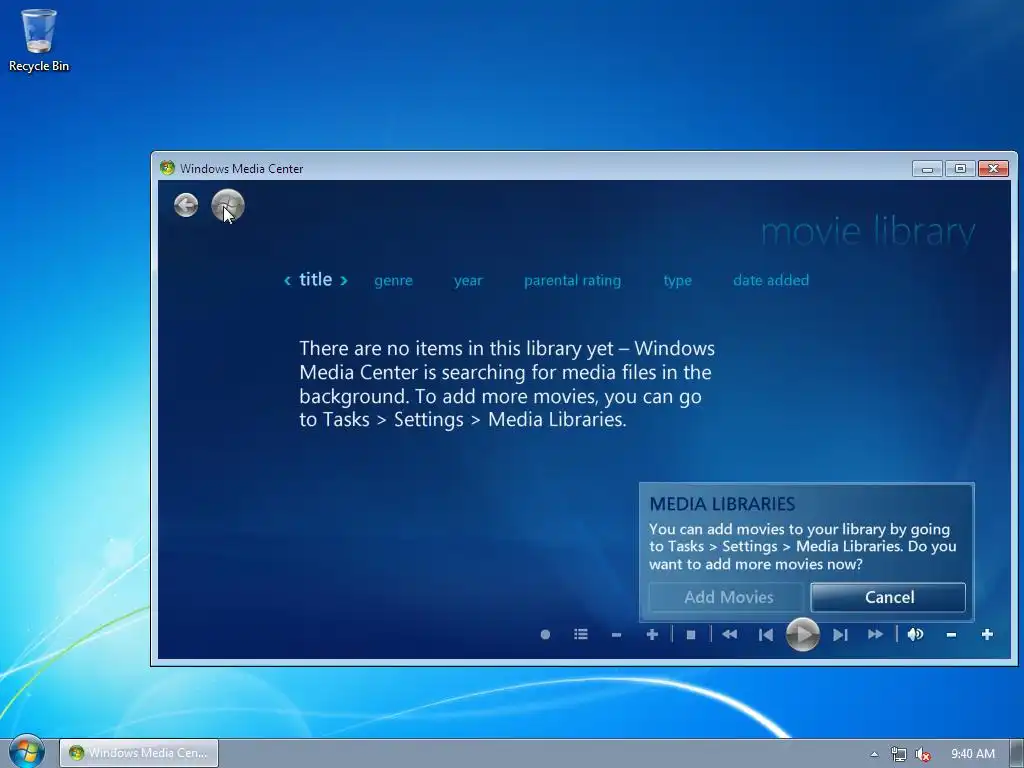Go back with the left arrow button

[186, 205]
